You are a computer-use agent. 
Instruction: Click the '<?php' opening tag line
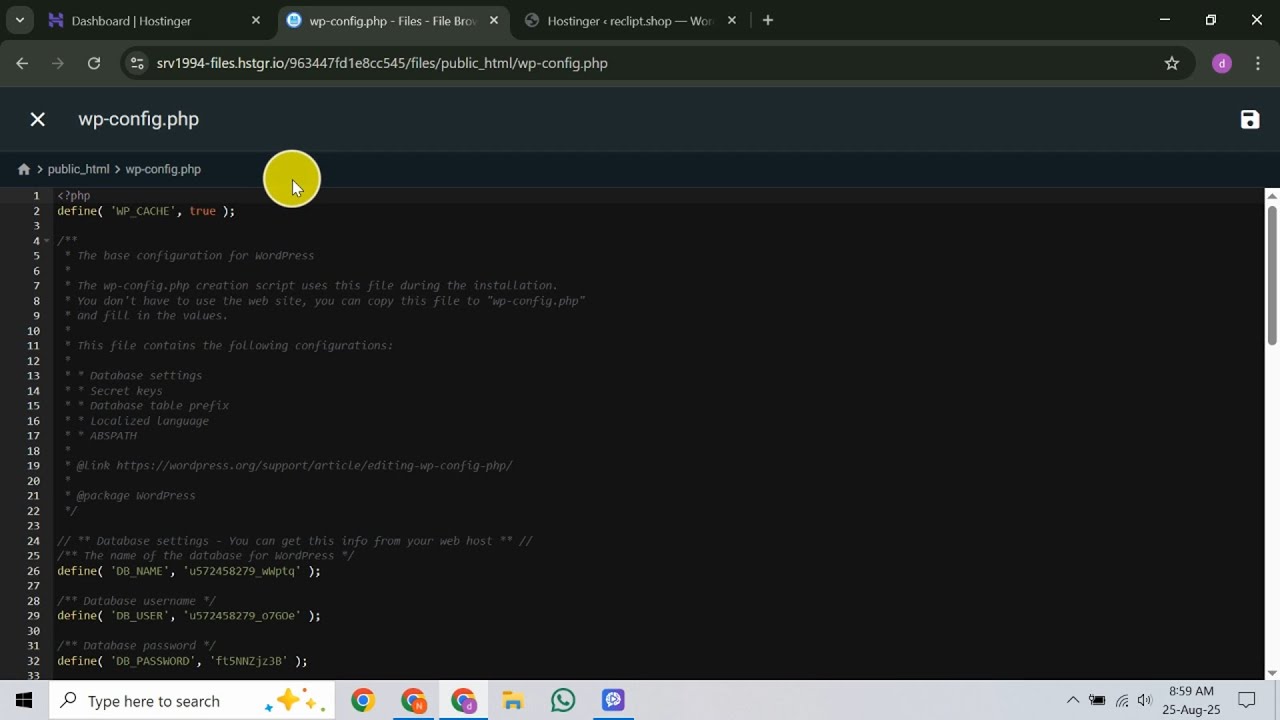point(74,196)
